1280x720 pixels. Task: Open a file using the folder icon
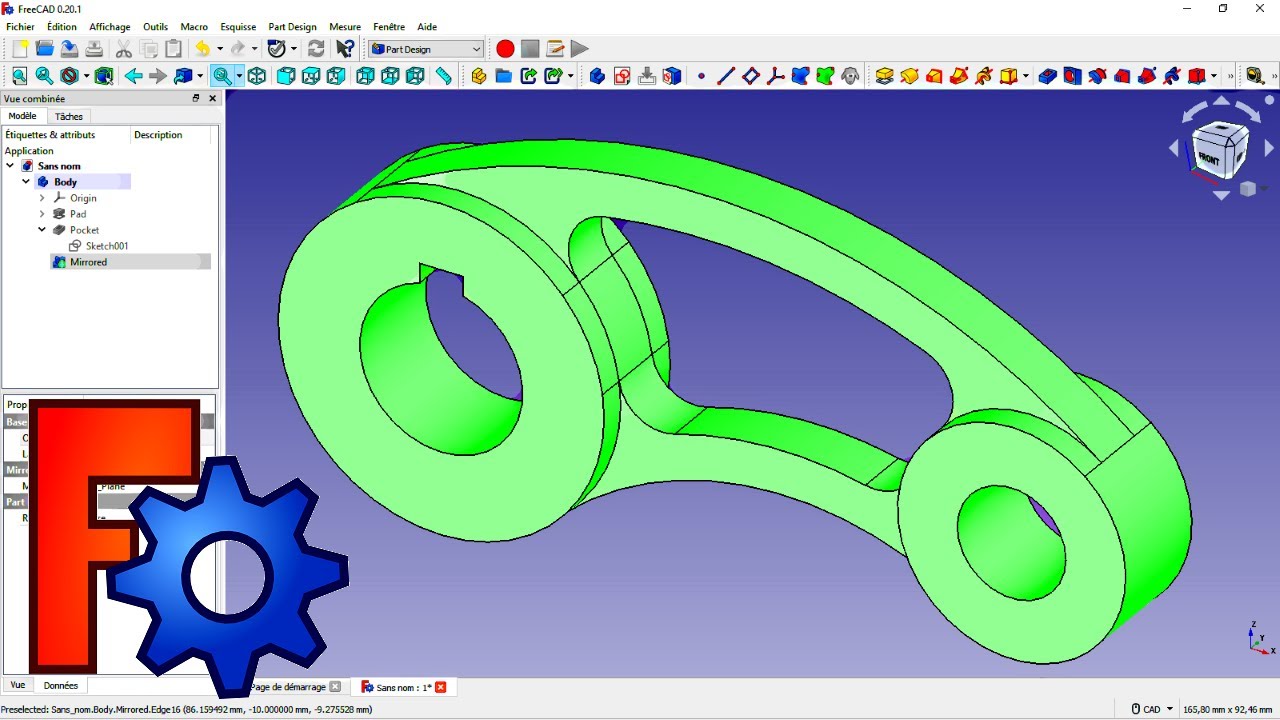pos(45,49)
